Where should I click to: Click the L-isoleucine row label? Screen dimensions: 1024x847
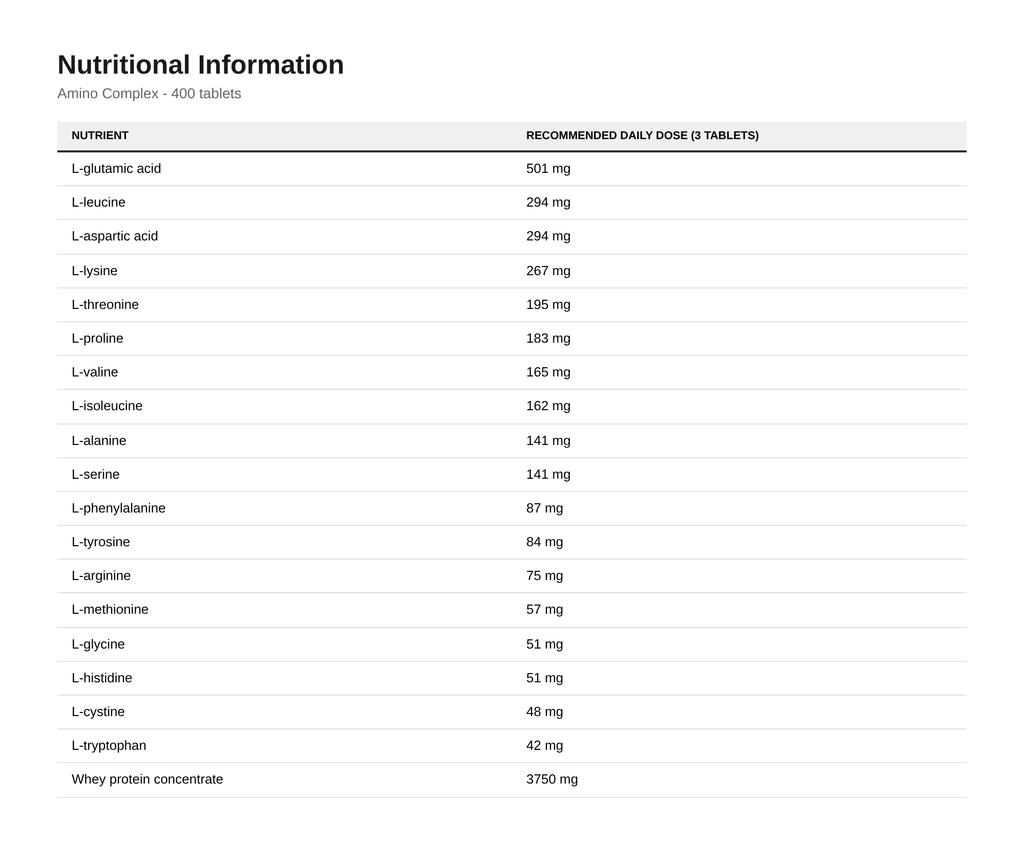(107, 406)
